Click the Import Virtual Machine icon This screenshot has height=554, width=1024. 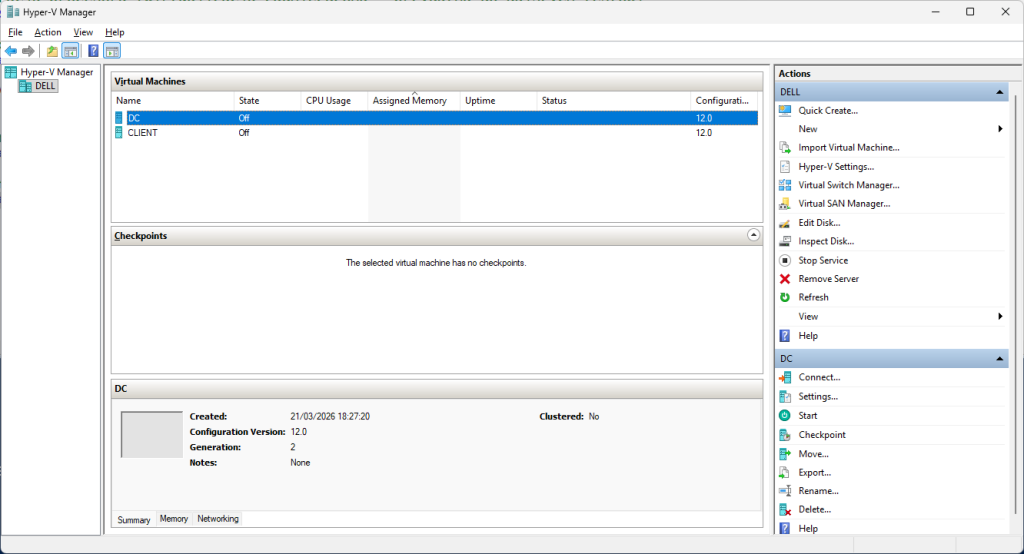click(x=785, y=148)
